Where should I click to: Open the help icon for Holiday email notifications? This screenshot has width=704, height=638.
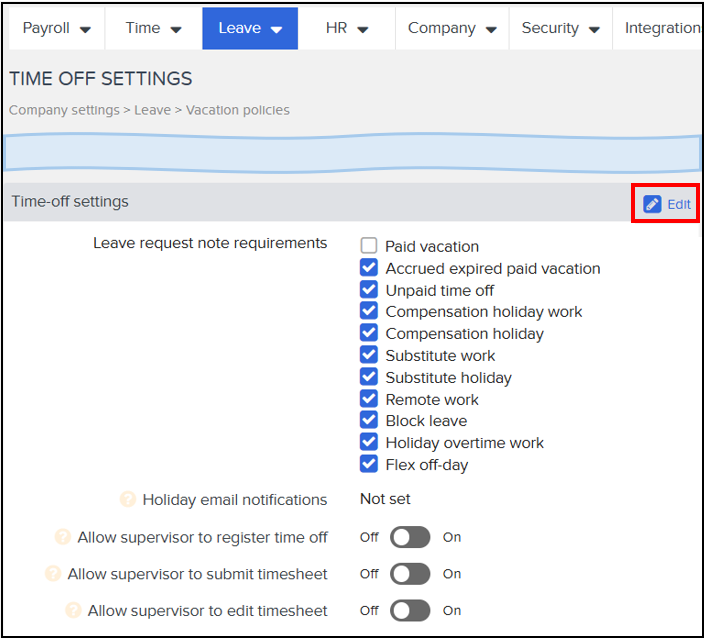click(x=128, y=499)
